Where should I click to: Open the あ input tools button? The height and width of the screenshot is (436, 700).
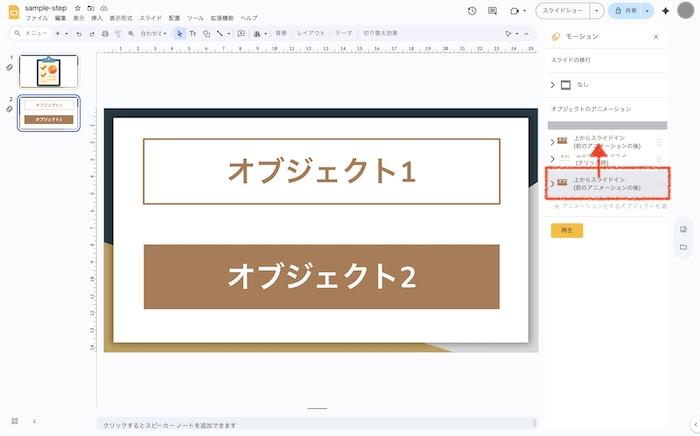(x=257, y=33)
